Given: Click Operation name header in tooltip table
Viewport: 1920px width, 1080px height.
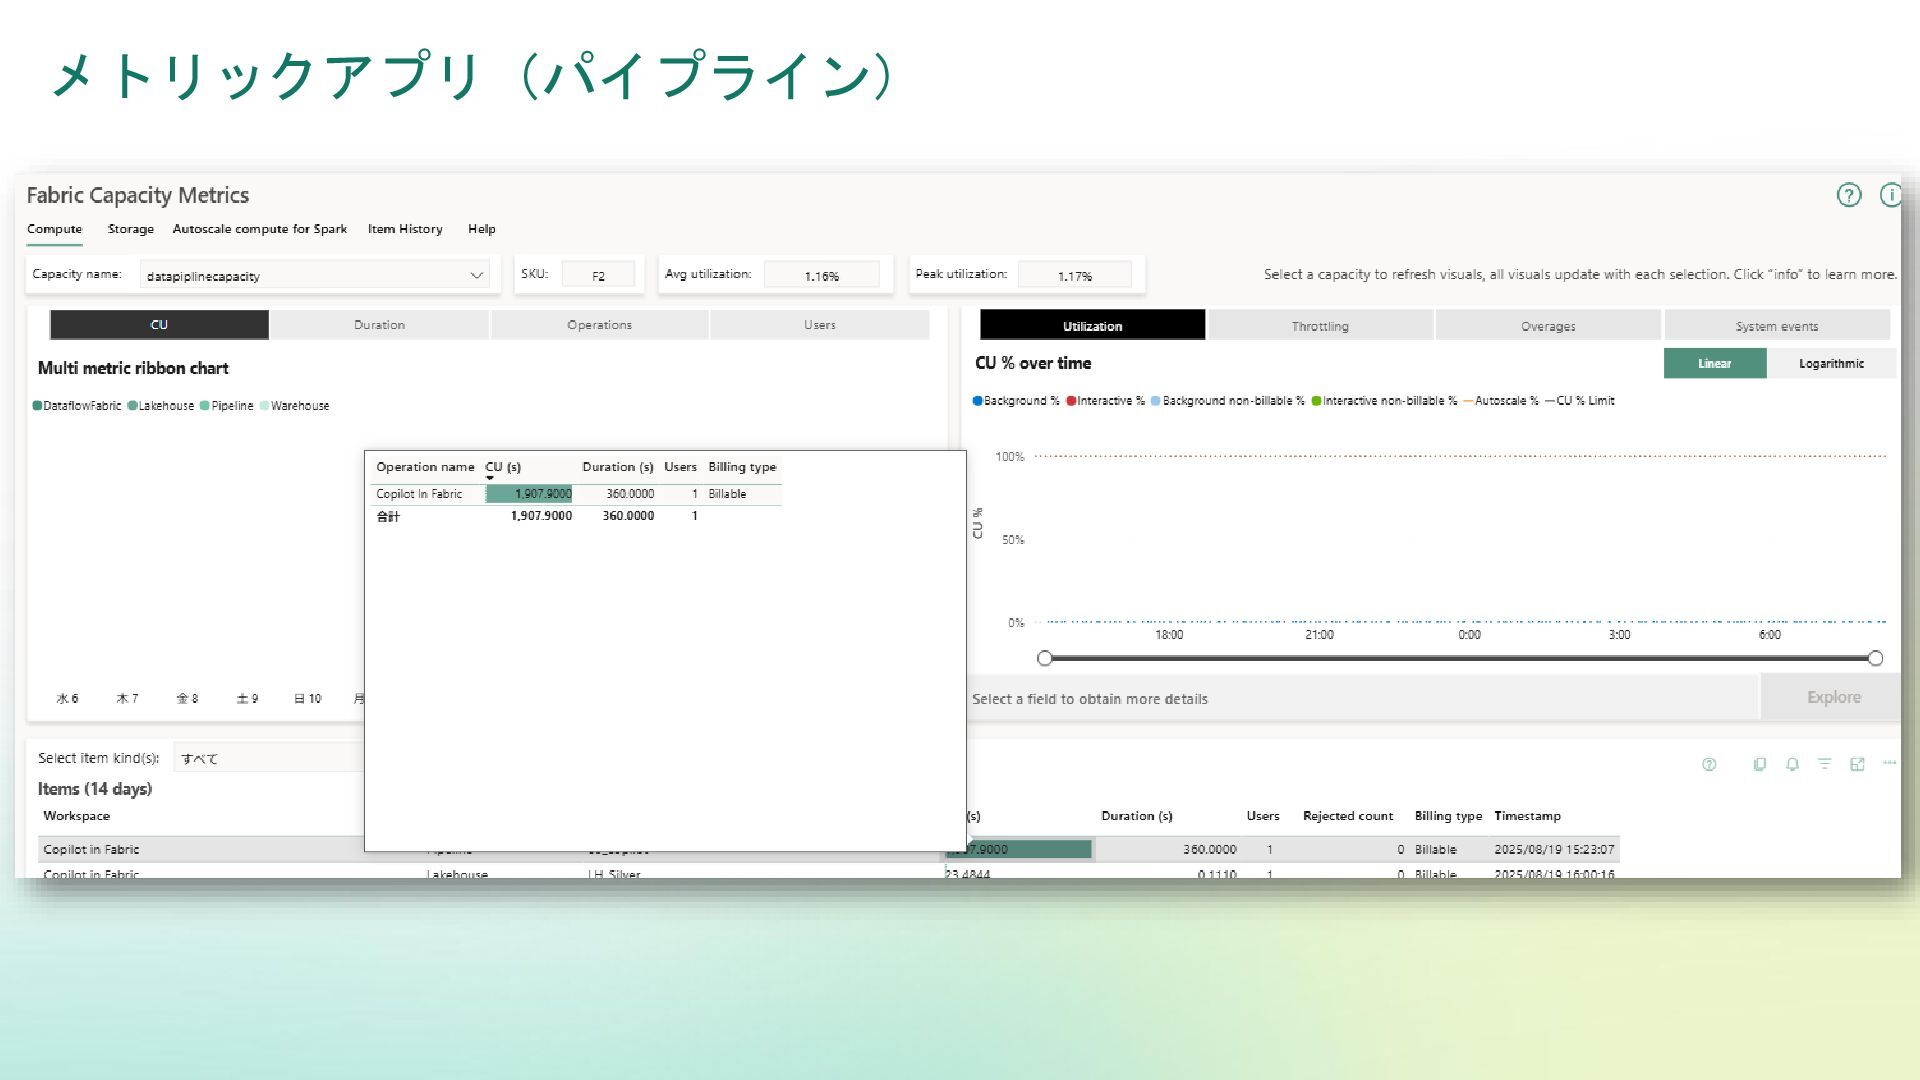Looking at the screenshot, I should click(425, 467).
